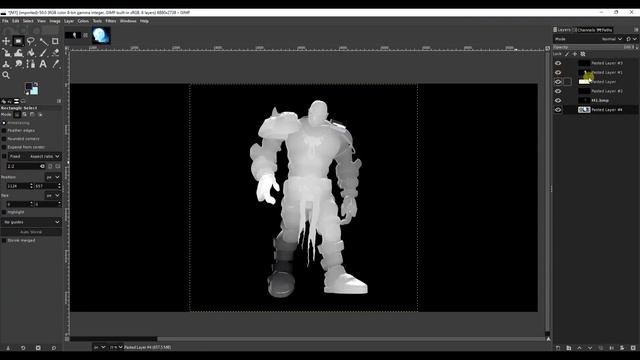
Task: Enable the Feather edges checkbox
Action: click(4, 131)
